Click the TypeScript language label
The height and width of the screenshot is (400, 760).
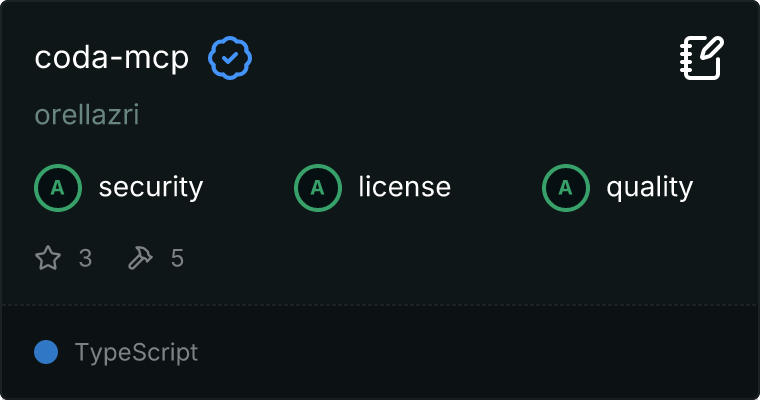tap(136, 352)
